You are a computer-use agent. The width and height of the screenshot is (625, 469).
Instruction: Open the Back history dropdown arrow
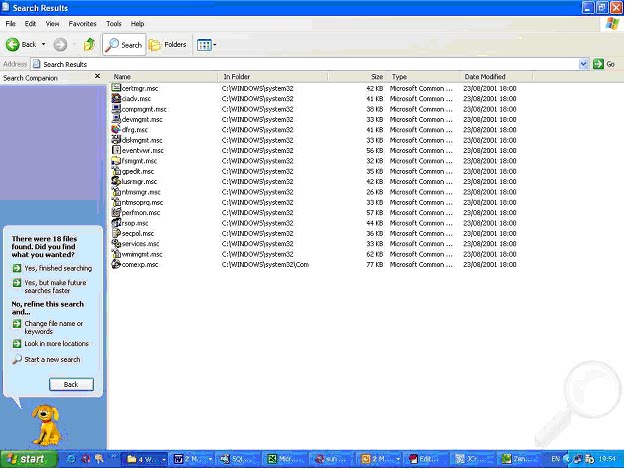(x=43, y=45)
